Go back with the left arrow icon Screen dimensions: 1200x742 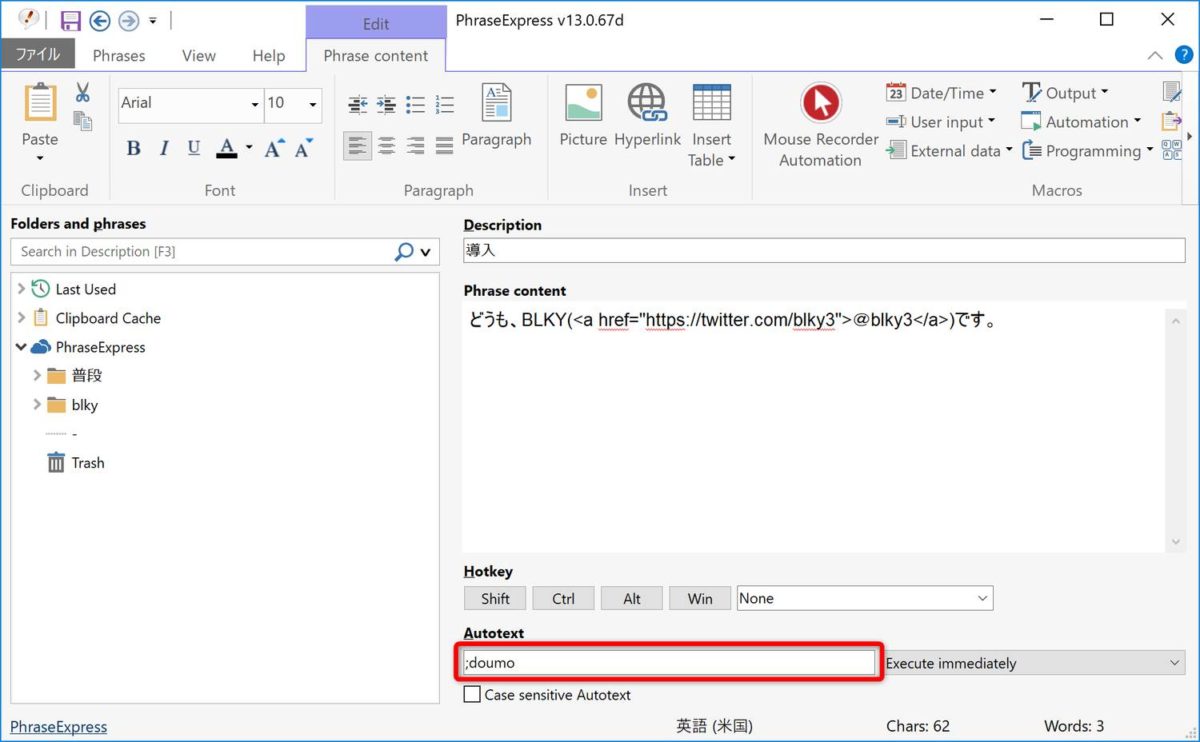99,20
